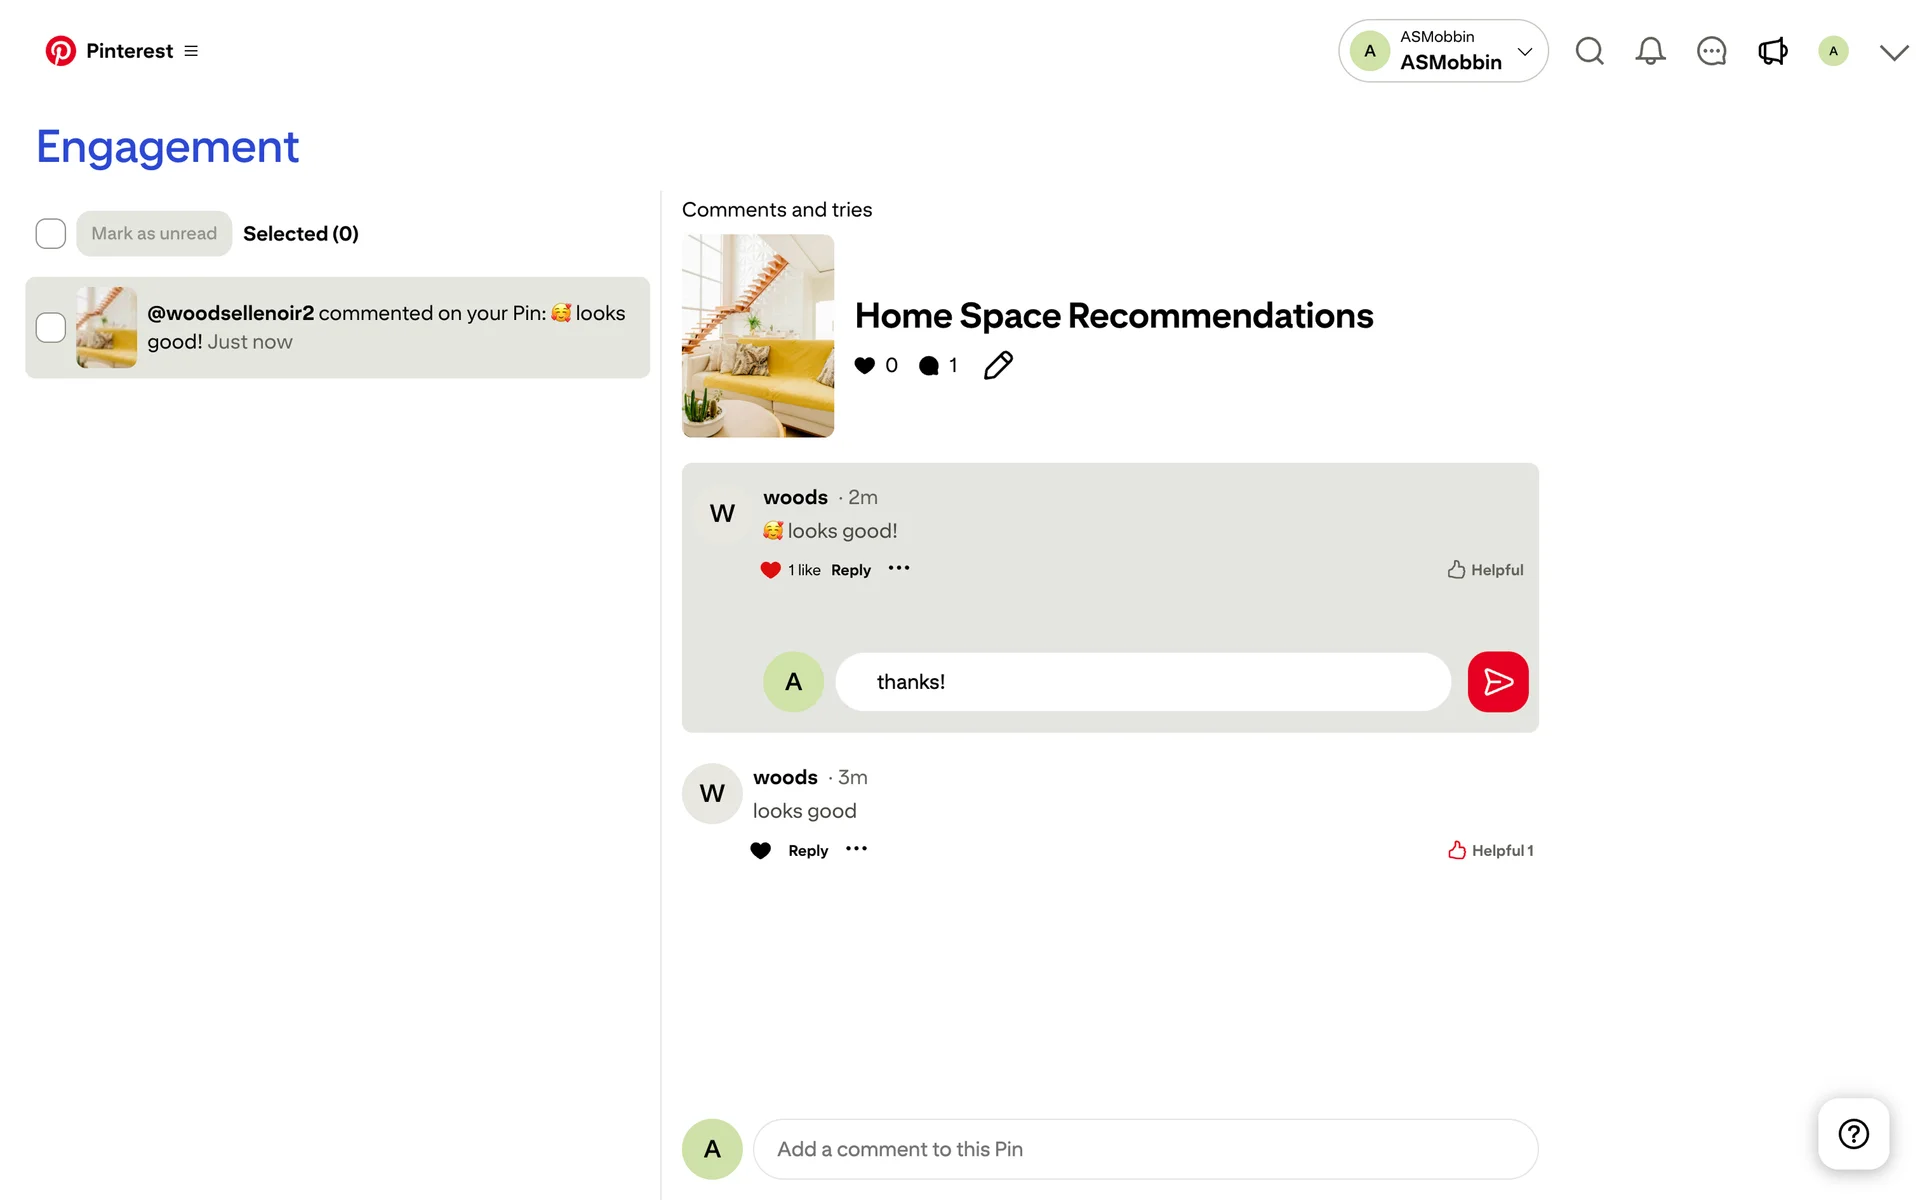
Task: Expand the top-right chevron menu
Action: coord(1893,52)
